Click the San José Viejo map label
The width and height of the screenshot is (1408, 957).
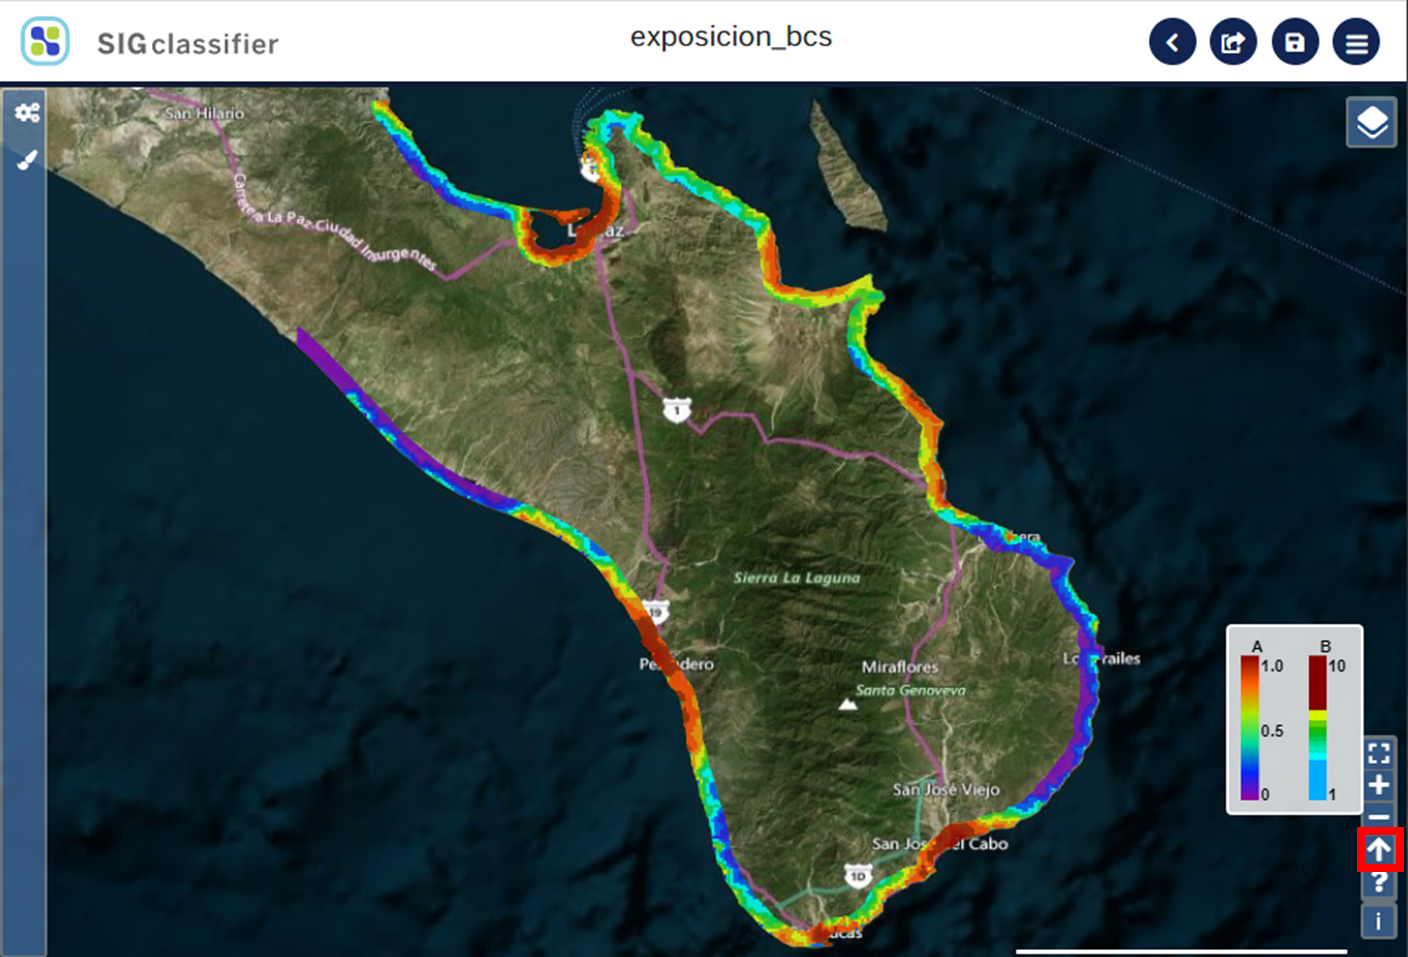point(946,790)
